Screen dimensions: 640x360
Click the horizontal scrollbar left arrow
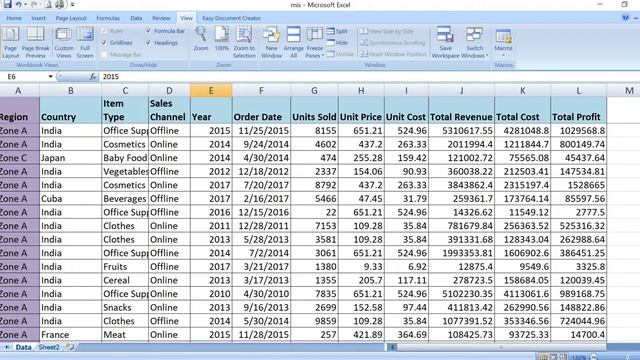[392, 347]
